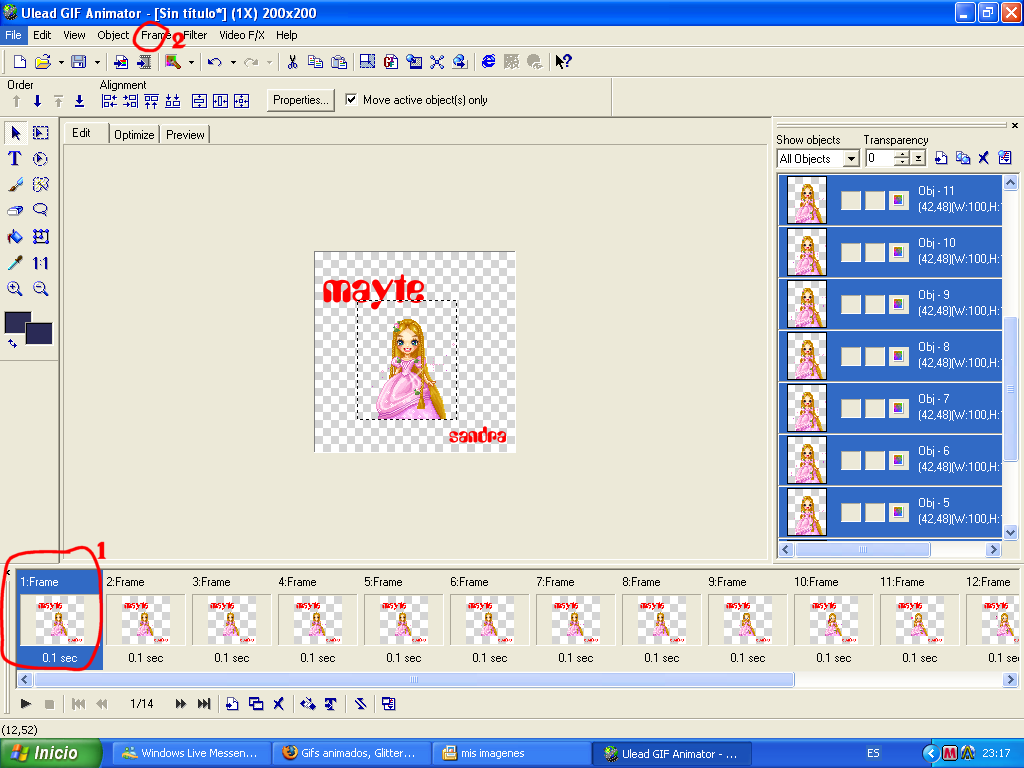
Task: Click the Duplicate Frame icon below timeline
Action: (x=256, y=704)
